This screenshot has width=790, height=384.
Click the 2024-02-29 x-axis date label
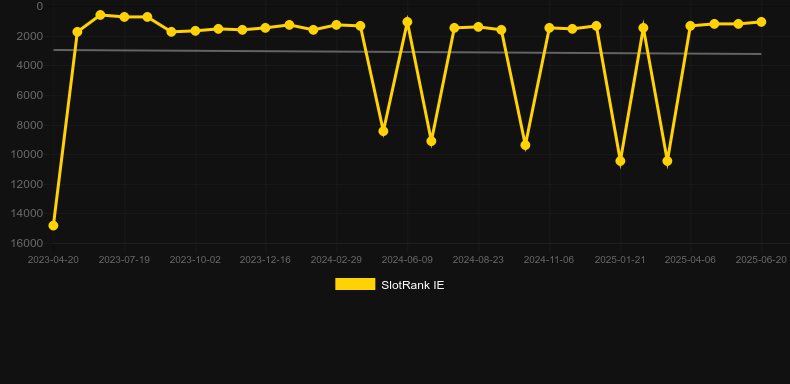(336, 260)
